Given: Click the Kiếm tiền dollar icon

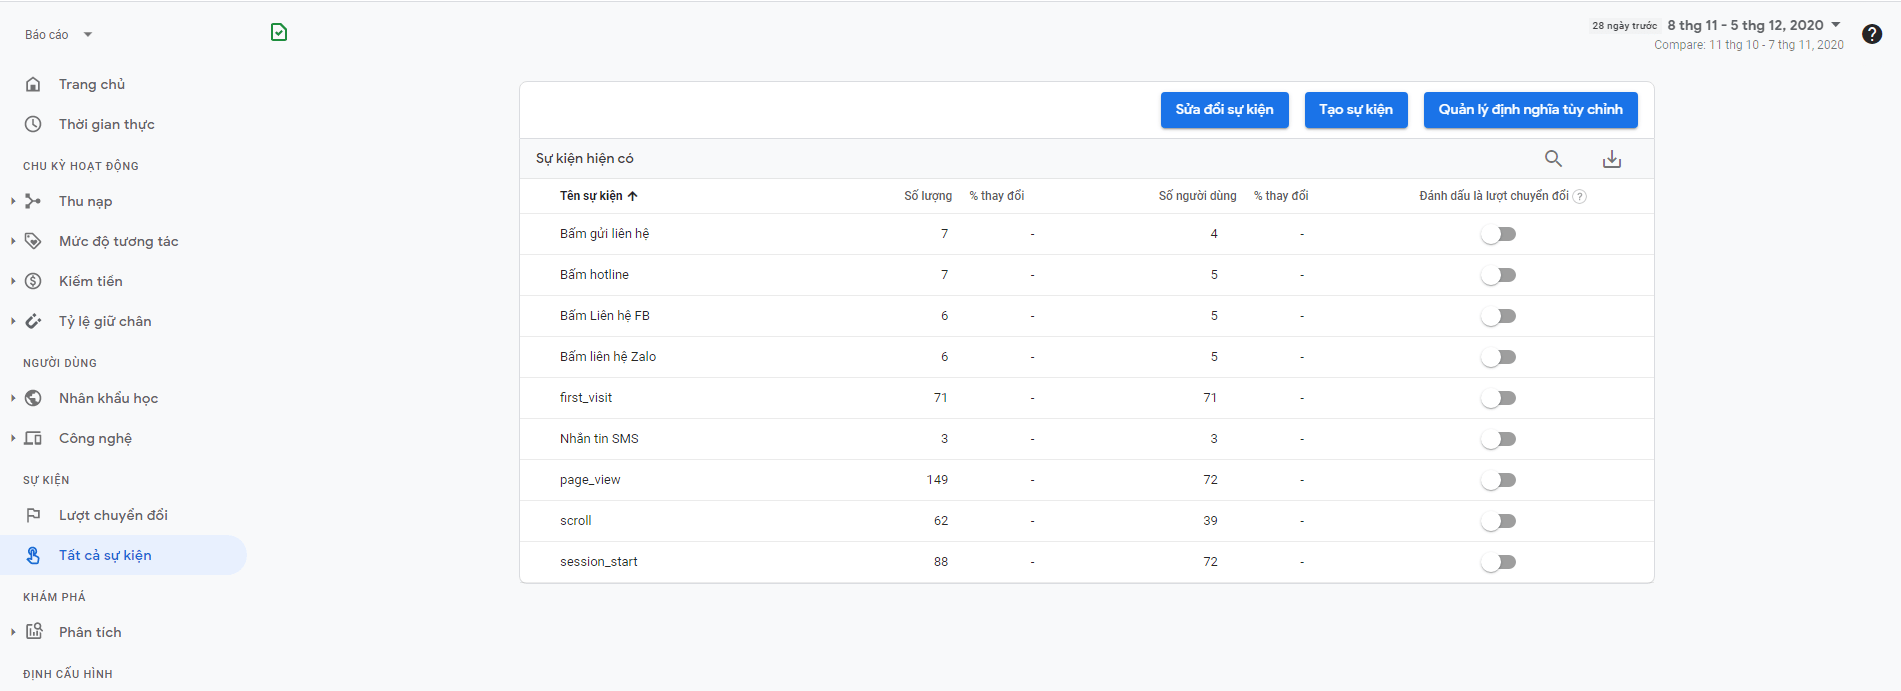Looking at the screenshot, I should [33, 281].
